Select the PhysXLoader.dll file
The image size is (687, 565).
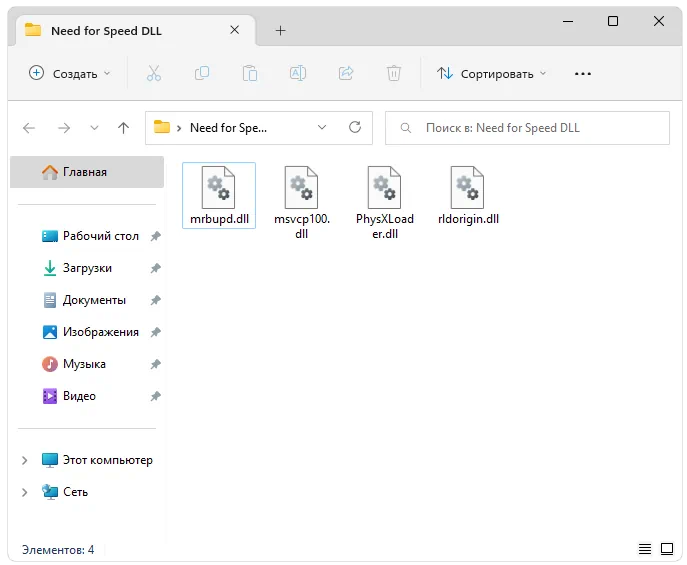pyautogui.click(x=385, y=203)
